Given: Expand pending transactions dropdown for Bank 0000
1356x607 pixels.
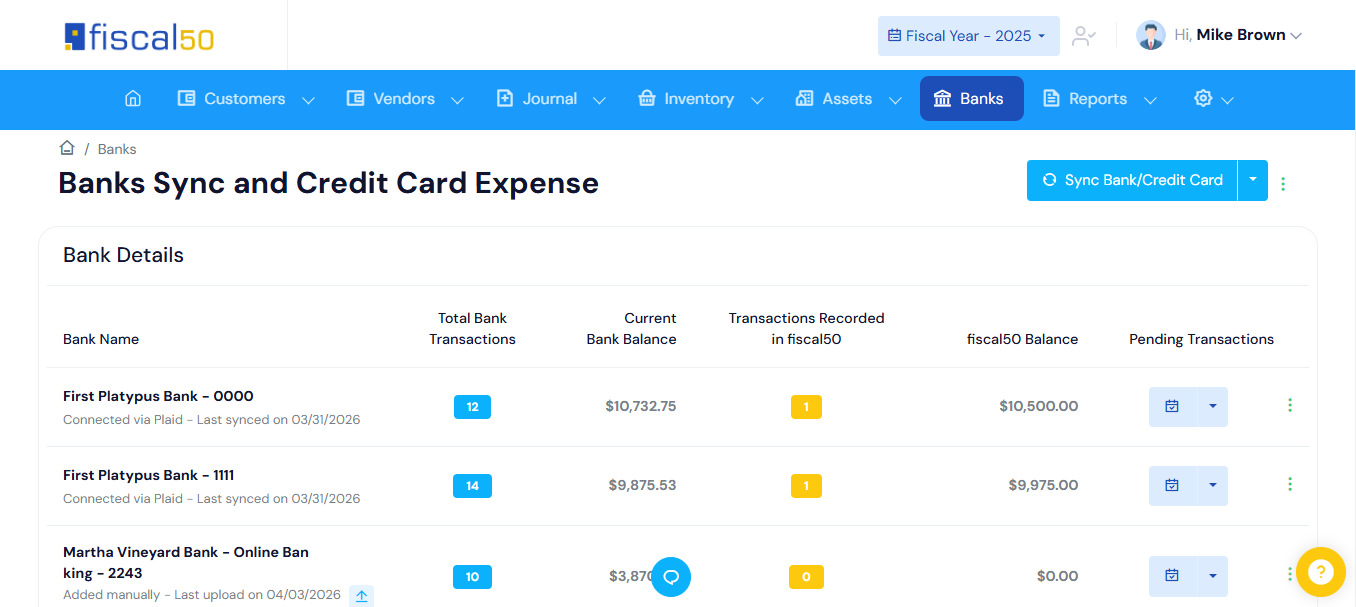Looking at the screenshot, I should point(1213,406).
